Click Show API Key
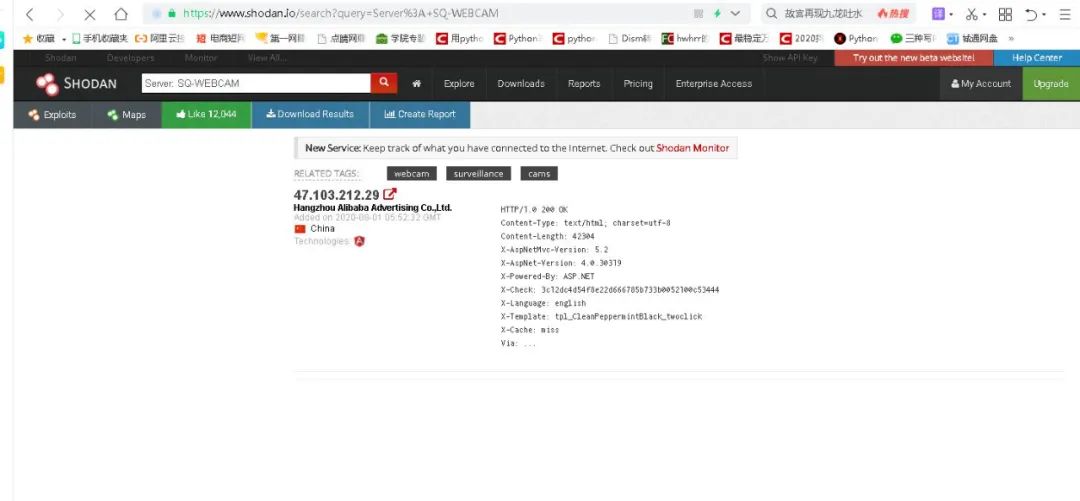1080x501 pixels. [x=790, y=58]
